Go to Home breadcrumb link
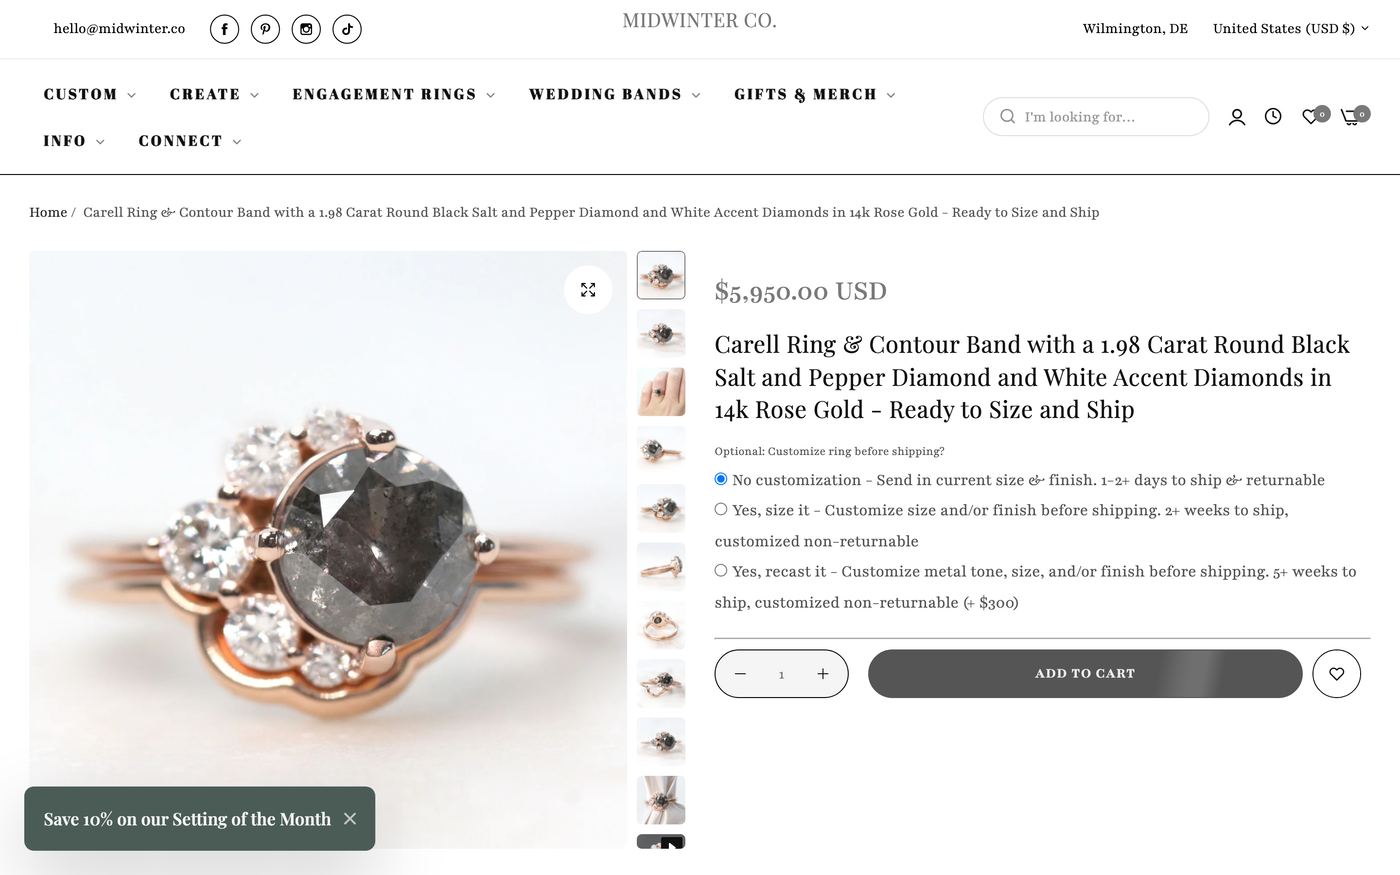Image resolution: width=1400 pixels, height=875 pixels. coord(48,212)
